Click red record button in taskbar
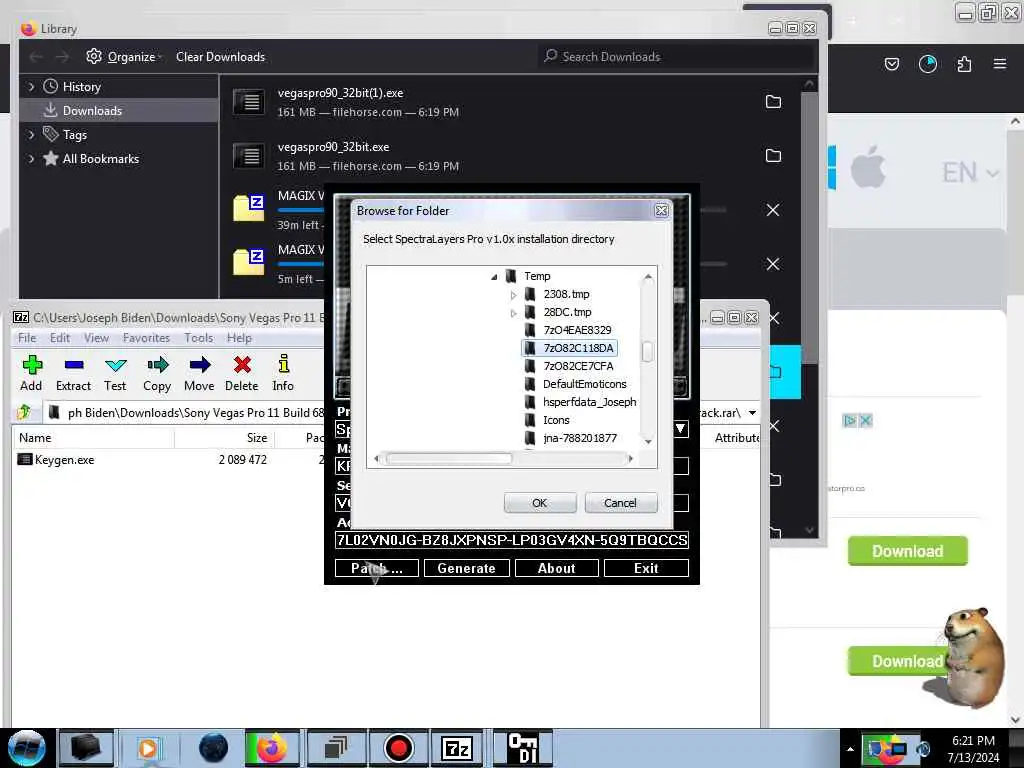The height and width of the screenshot is (768, 1024). point(398,748)
